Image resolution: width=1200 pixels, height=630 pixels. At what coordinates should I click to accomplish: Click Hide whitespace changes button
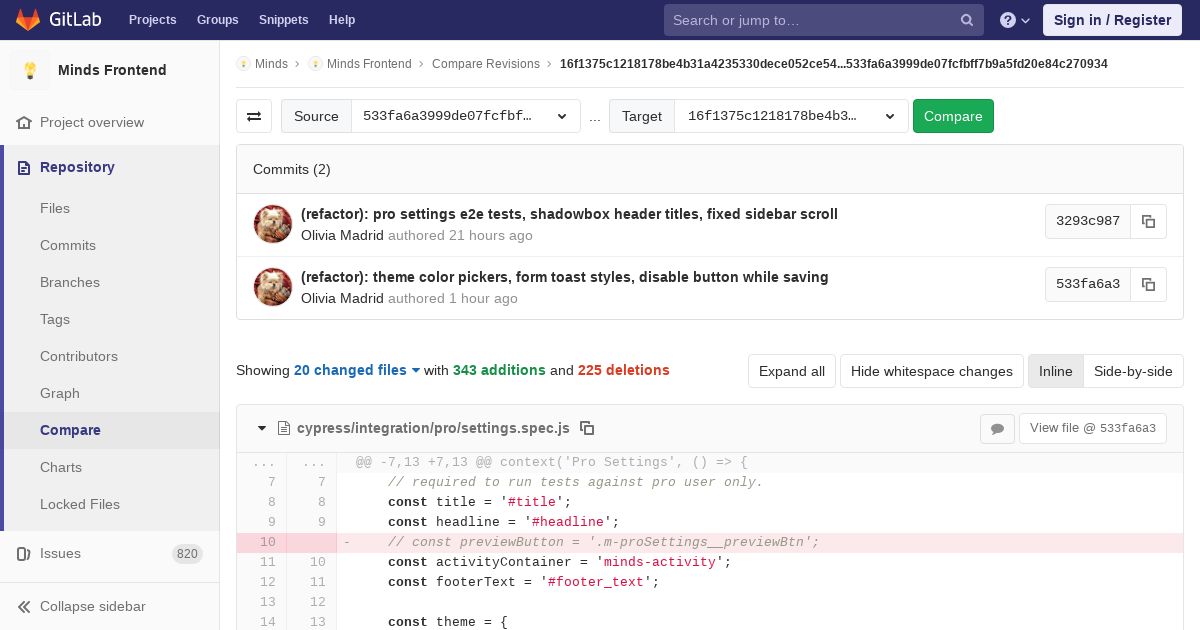point(932,371)
